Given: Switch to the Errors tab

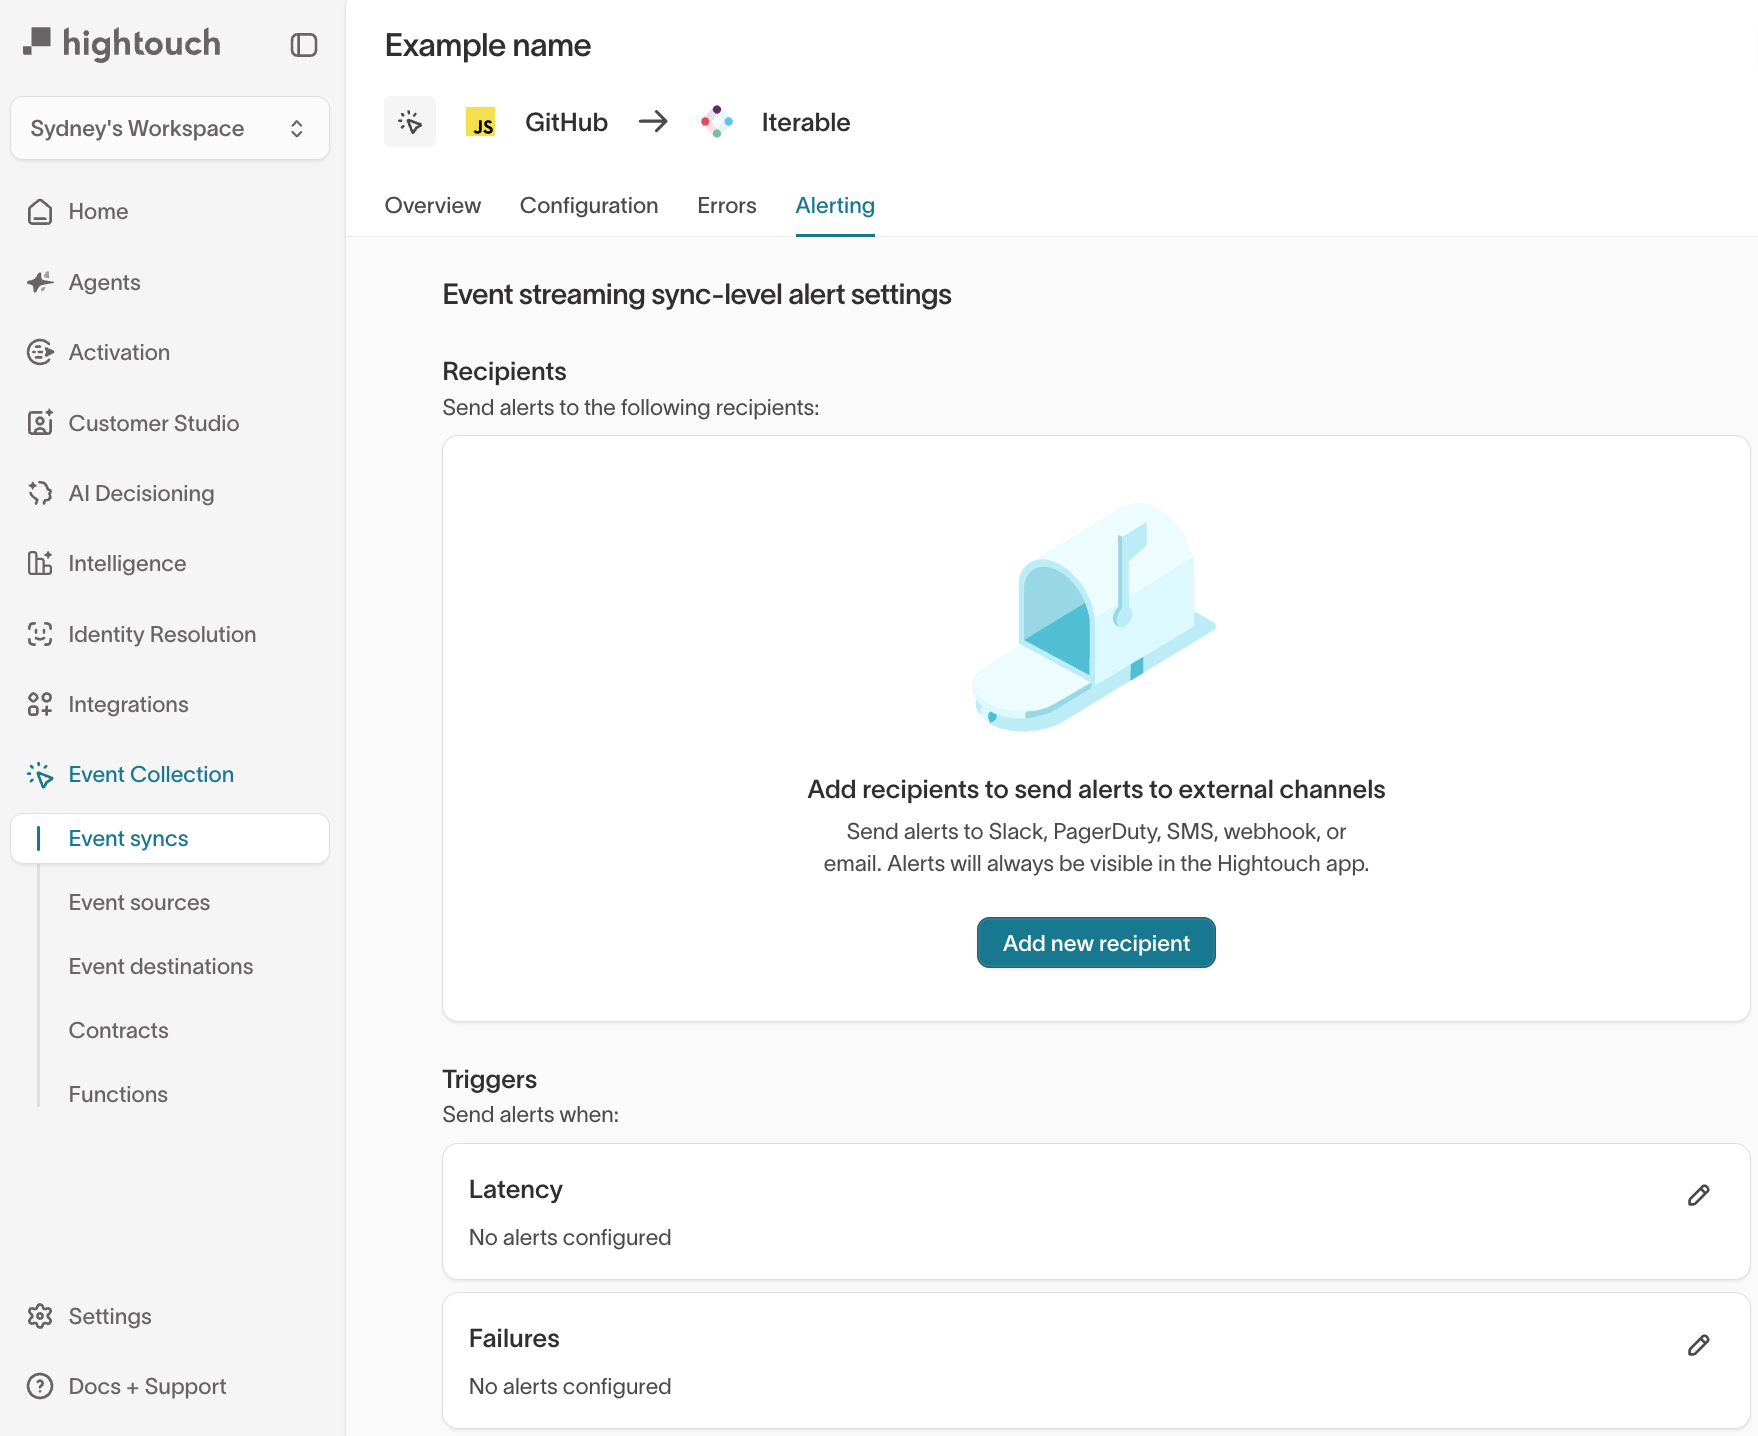Looking at the screenshot, I should (726, 205).
